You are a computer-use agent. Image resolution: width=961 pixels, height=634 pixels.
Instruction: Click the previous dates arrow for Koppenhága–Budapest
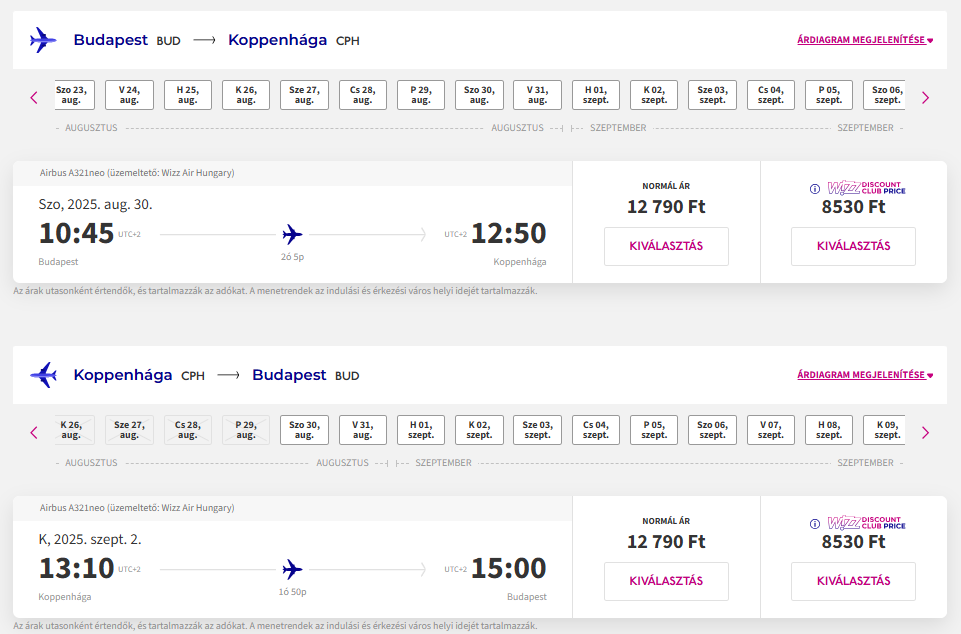click(x=34, y=432)
